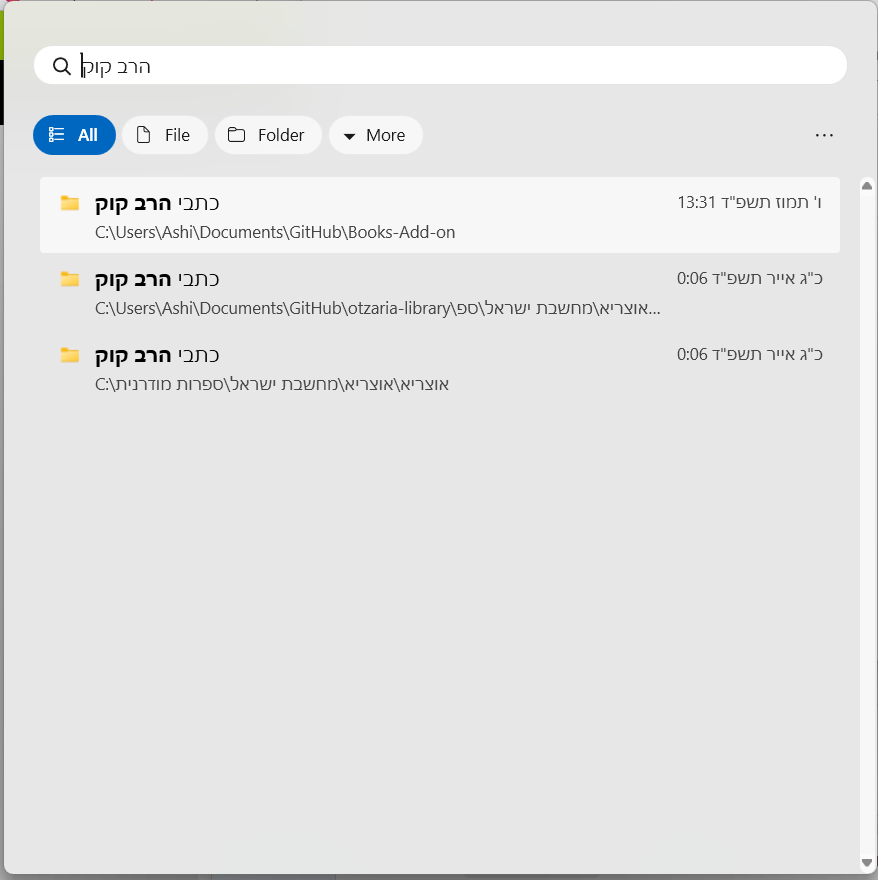This screenshot has width=878, height=880.
Task: Open the result located in Books-Add-on
Action: coord(440,215)
